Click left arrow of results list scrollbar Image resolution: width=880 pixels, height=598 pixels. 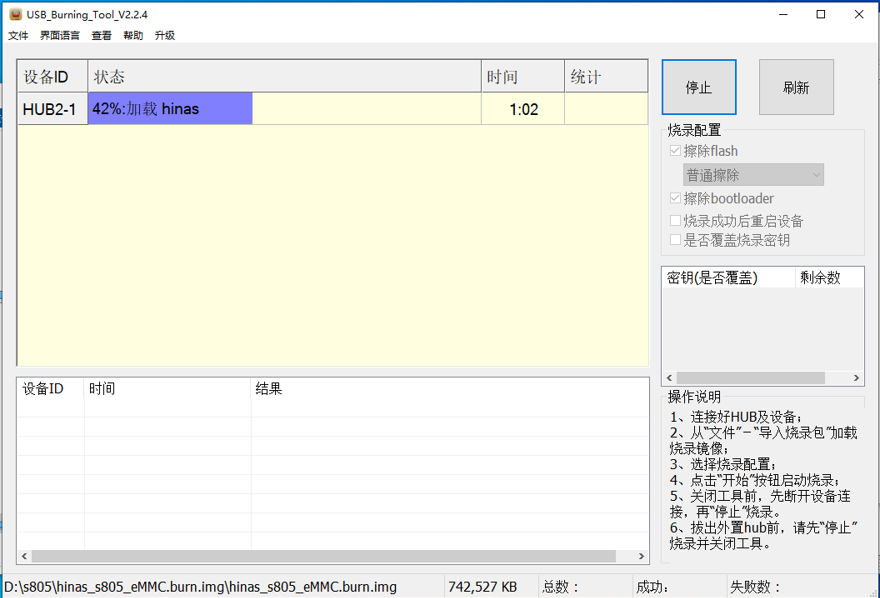click(23, 557)
